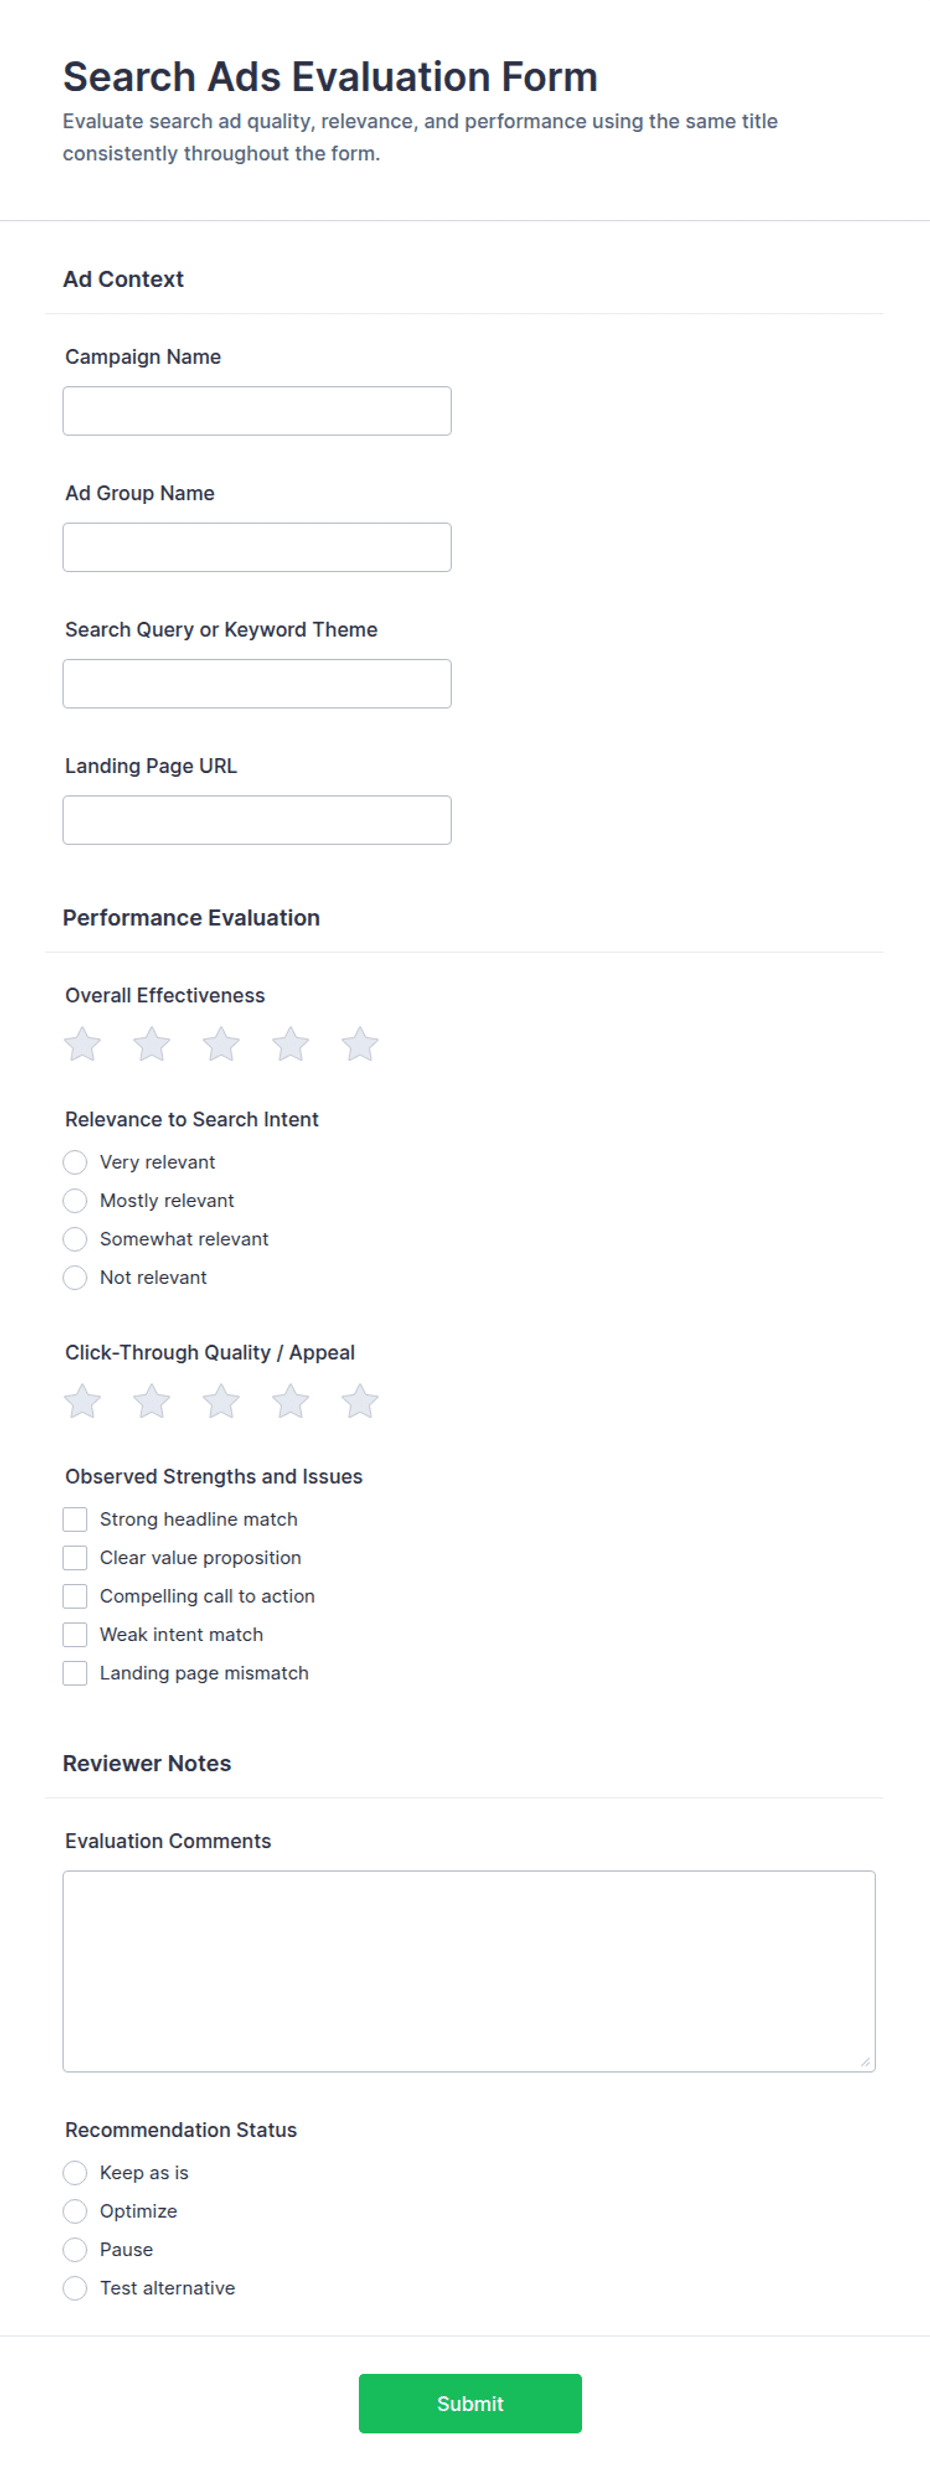Rate Overall Effectiveness one star
The height and width of the screenshot is (2482, 930).
click(82, 1044)
